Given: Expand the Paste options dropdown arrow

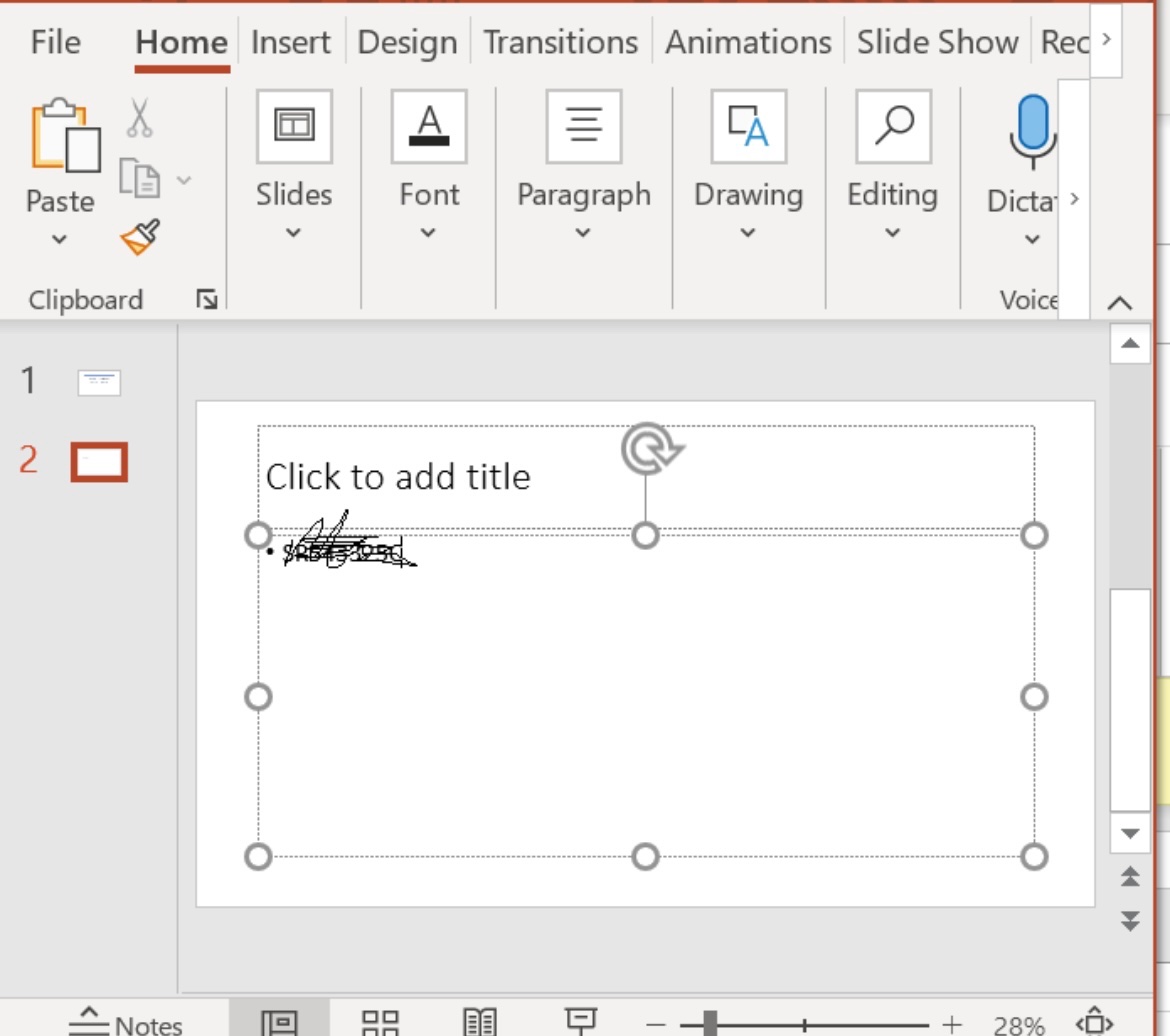Looking at the screenshot, I should coord(59,240).
